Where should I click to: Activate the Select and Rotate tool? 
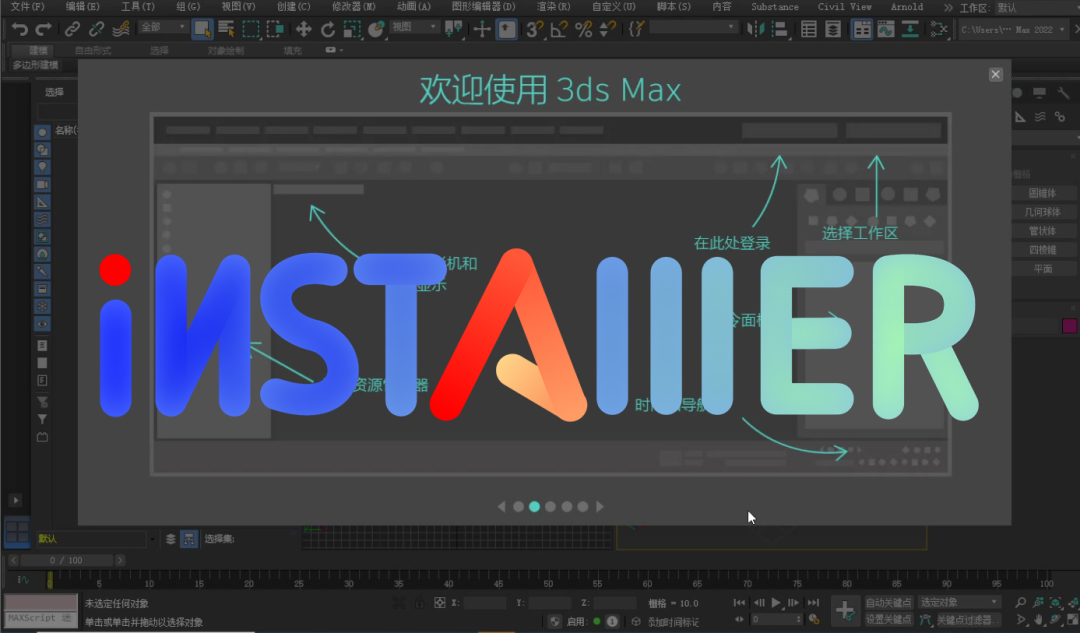[328, 29]
